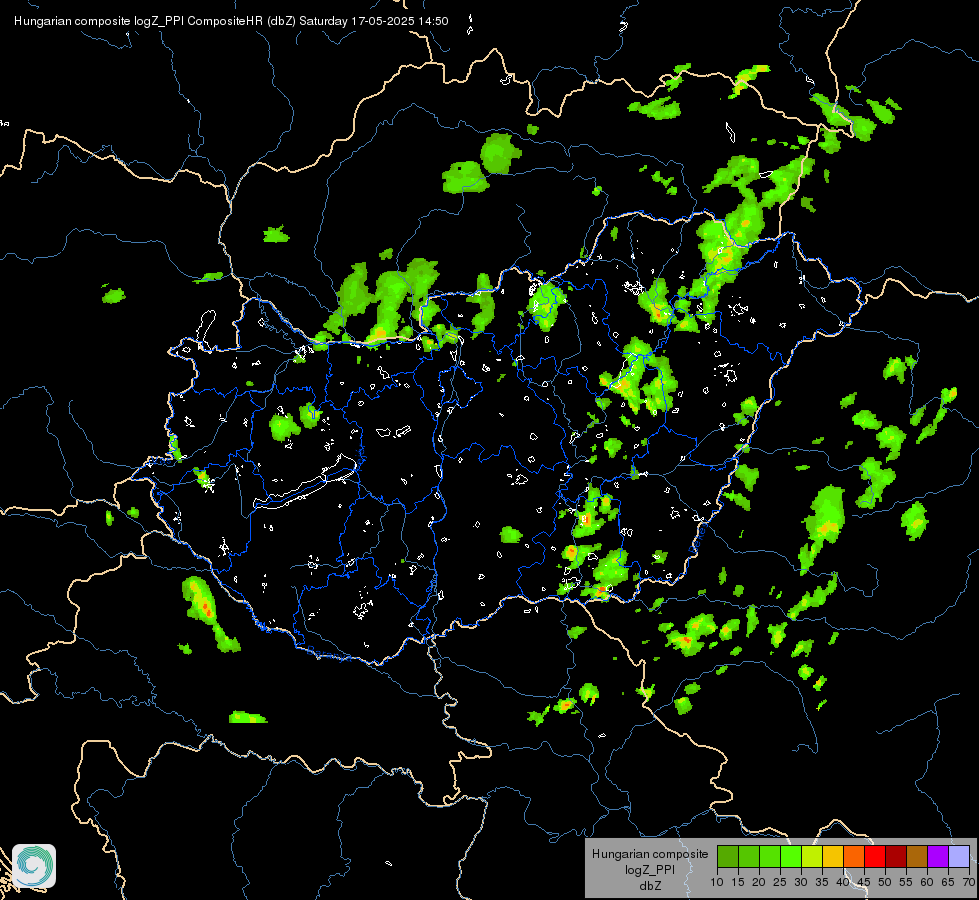
Task: Click the legend label 'logZ_PPI'
Action: pyautogui.click(x=650, y=869)
